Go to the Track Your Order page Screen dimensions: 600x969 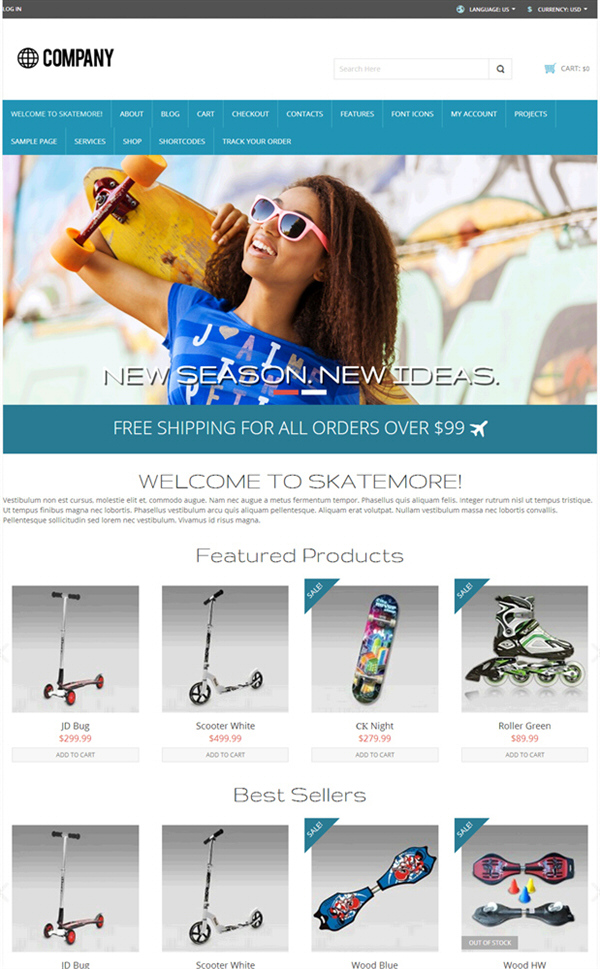click(x=256, y=141)
